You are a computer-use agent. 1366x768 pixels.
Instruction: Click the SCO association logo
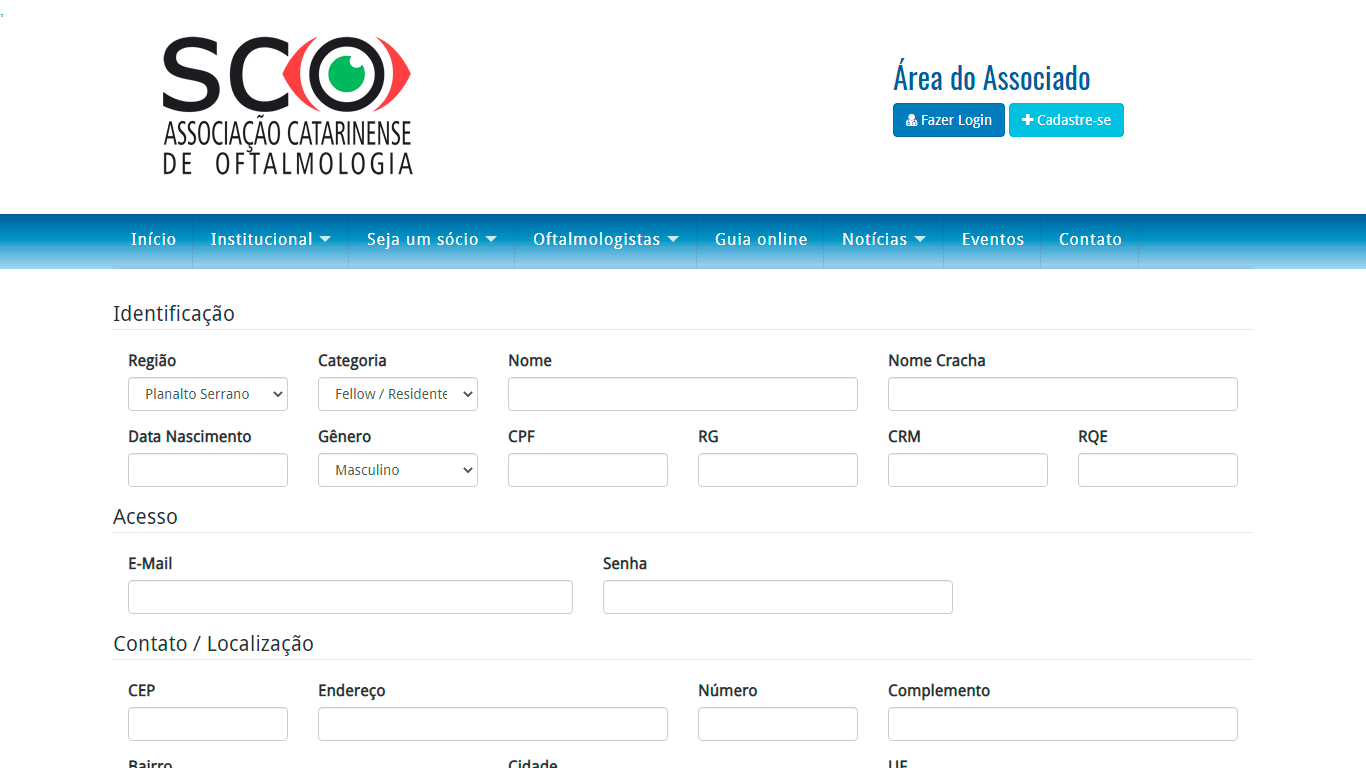pos(287,106)
